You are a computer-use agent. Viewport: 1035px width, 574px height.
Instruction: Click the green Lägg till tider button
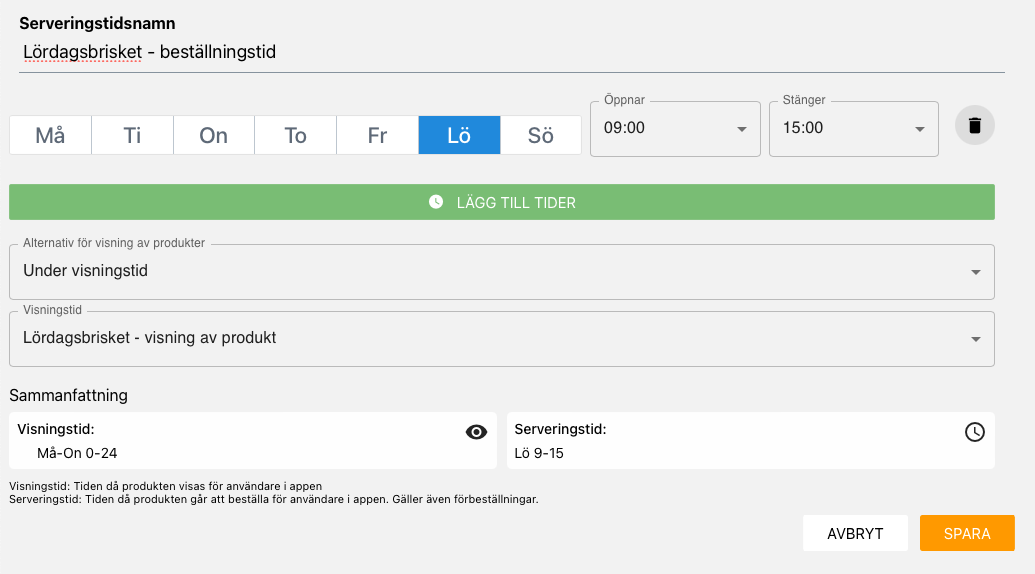pos(502,202)
